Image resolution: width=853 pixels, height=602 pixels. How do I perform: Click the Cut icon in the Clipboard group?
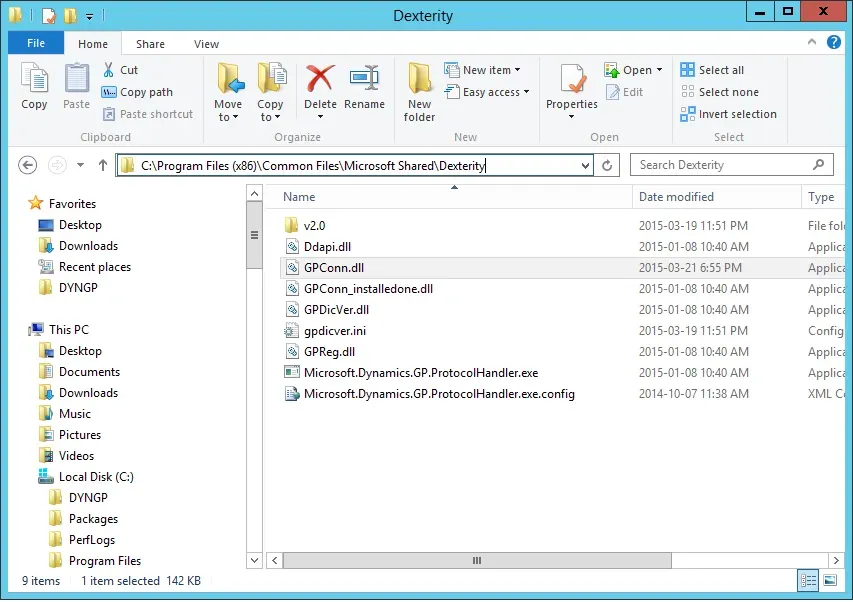(x=120, y=70)
